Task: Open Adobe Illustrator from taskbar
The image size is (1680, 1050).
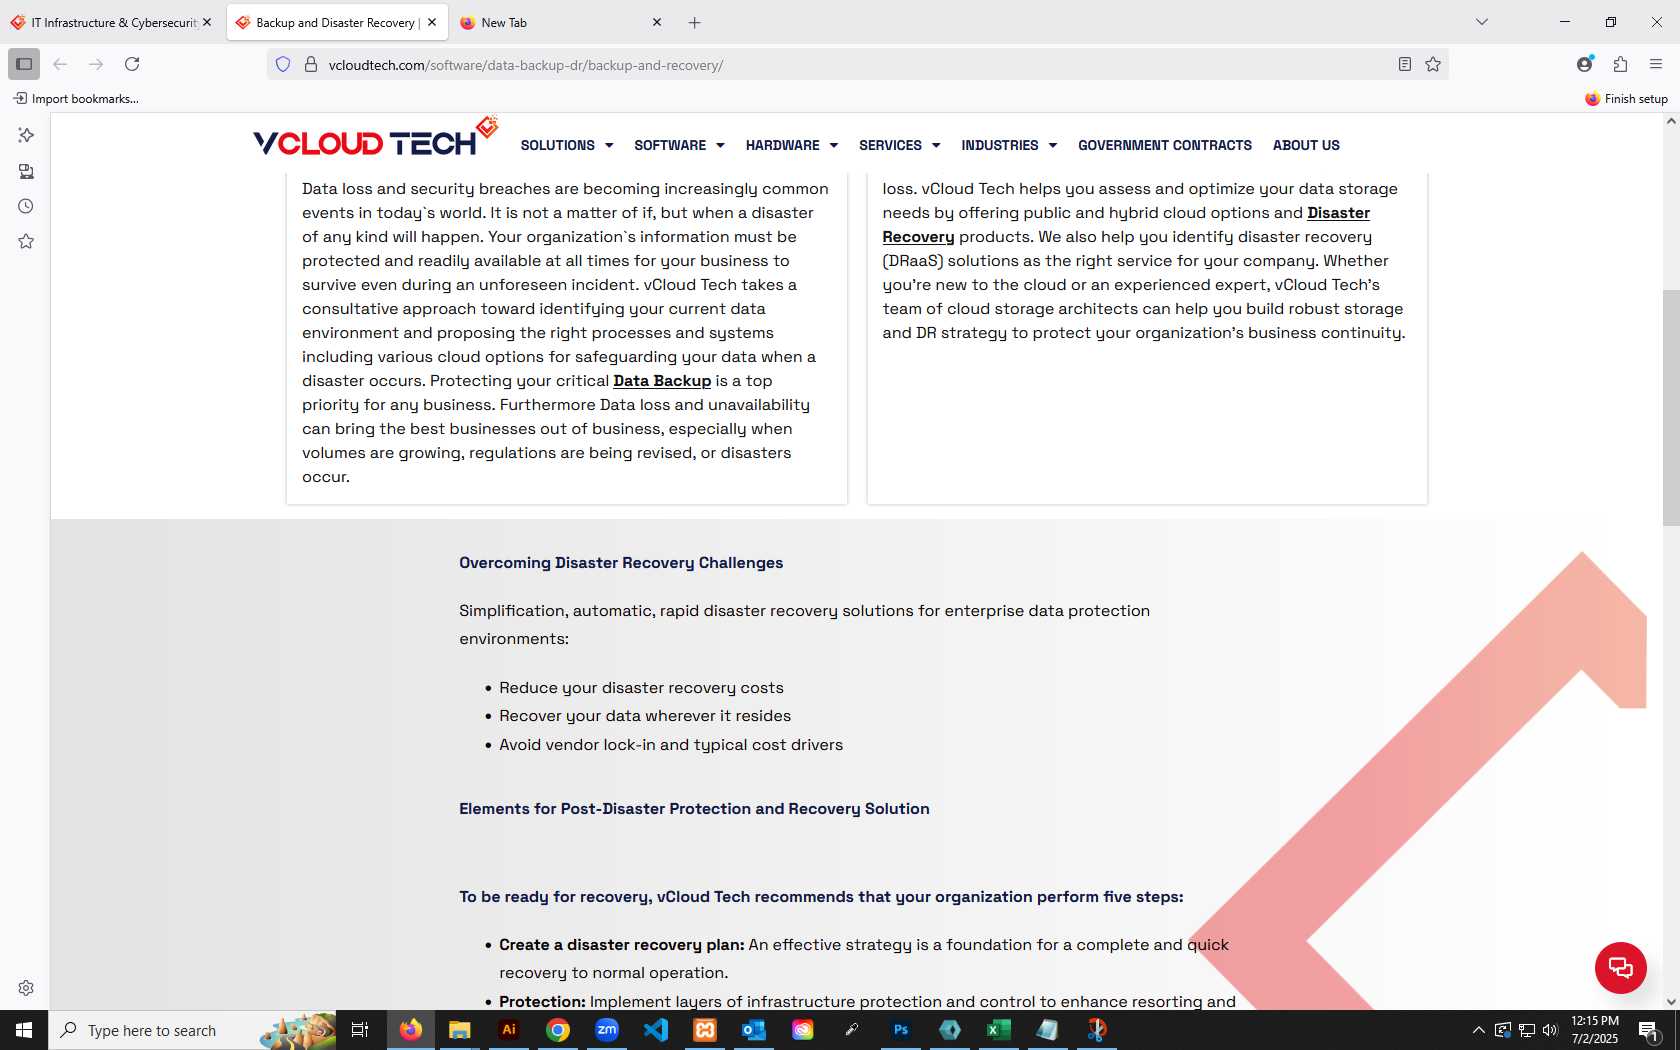Action: pyautogui.click(x=509, y=1029)
